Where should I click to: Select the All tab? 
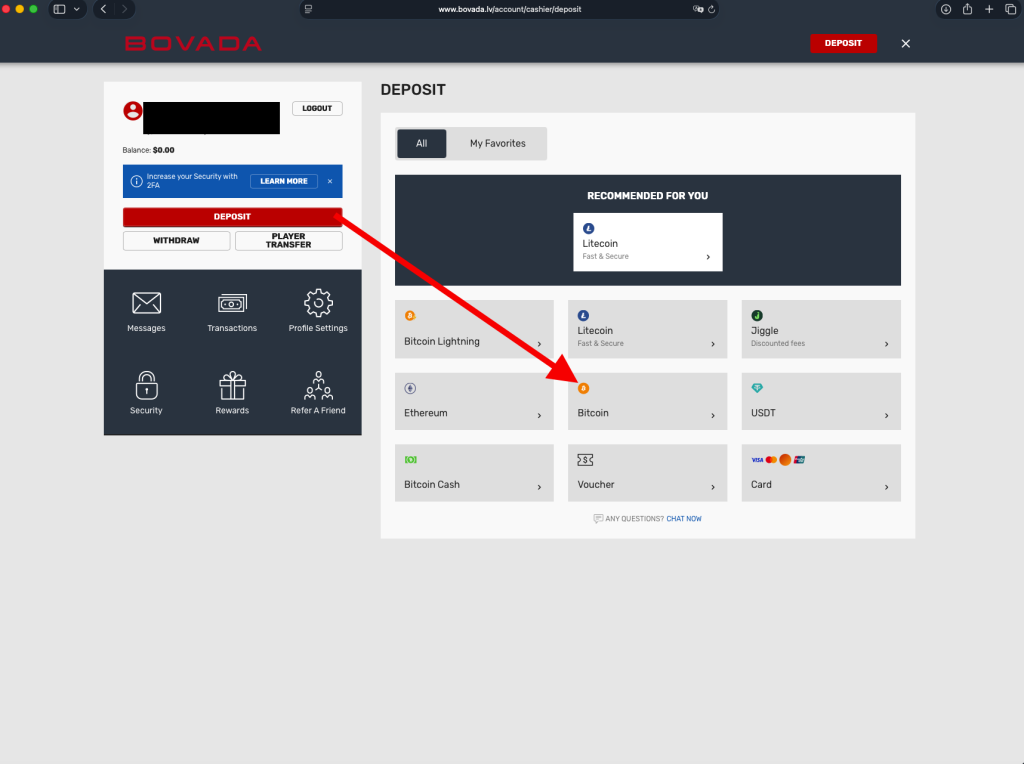421,144
